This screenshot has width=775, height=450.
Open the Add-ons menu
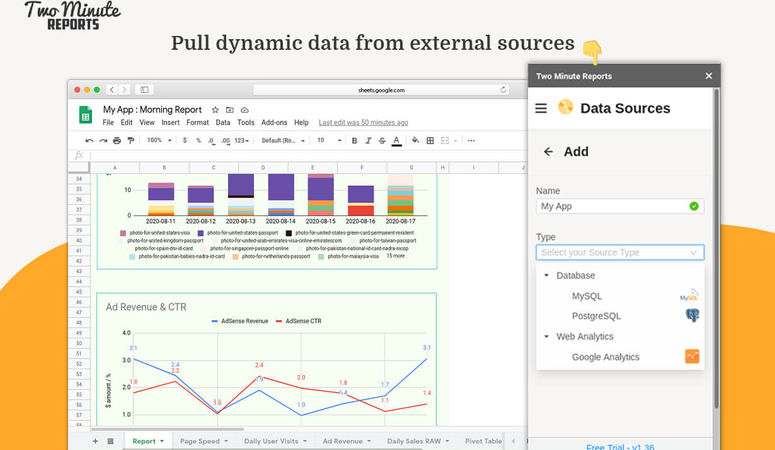[x=274, y=123]
